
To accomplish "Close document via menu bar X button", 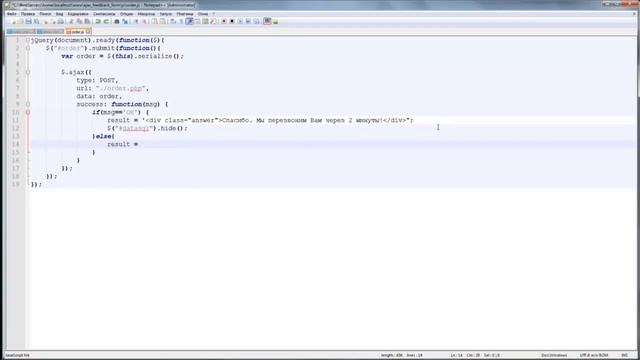I will pyautogui.click(x=635, y=14).
